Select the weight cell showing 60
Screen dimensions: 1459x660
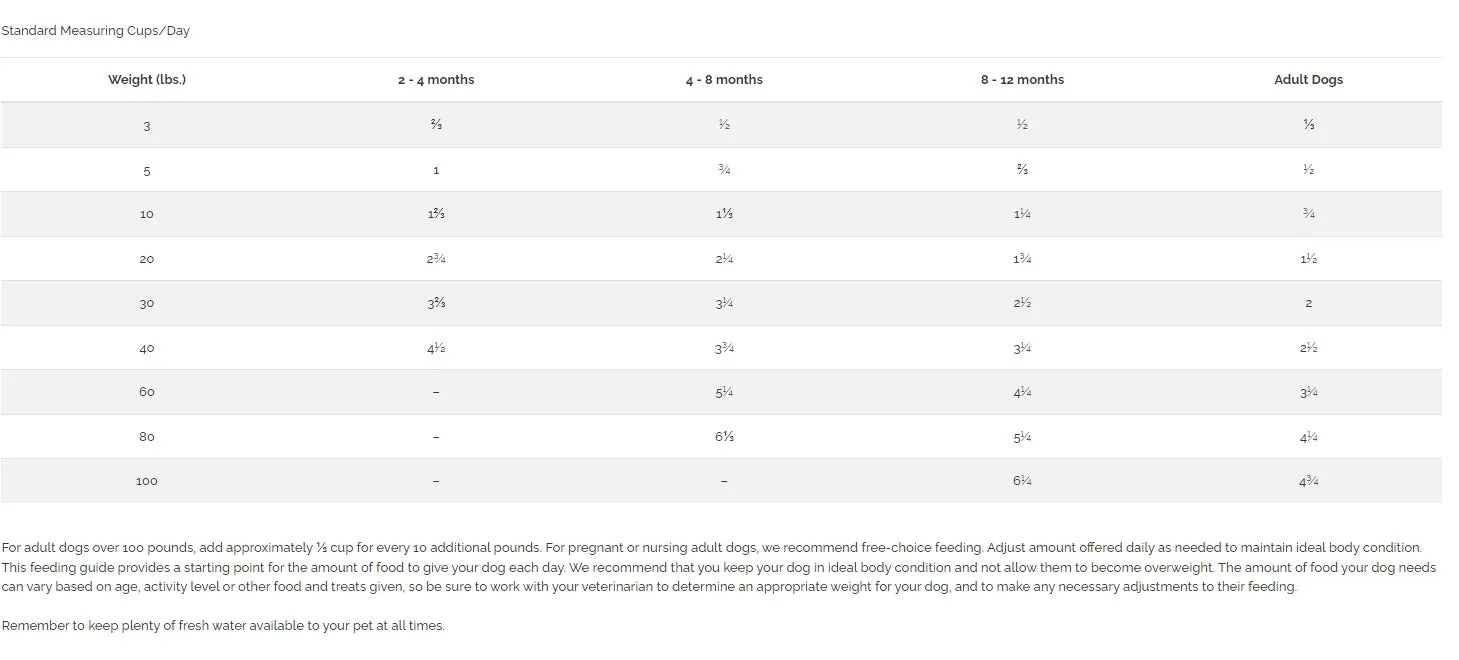click(147, 392)
